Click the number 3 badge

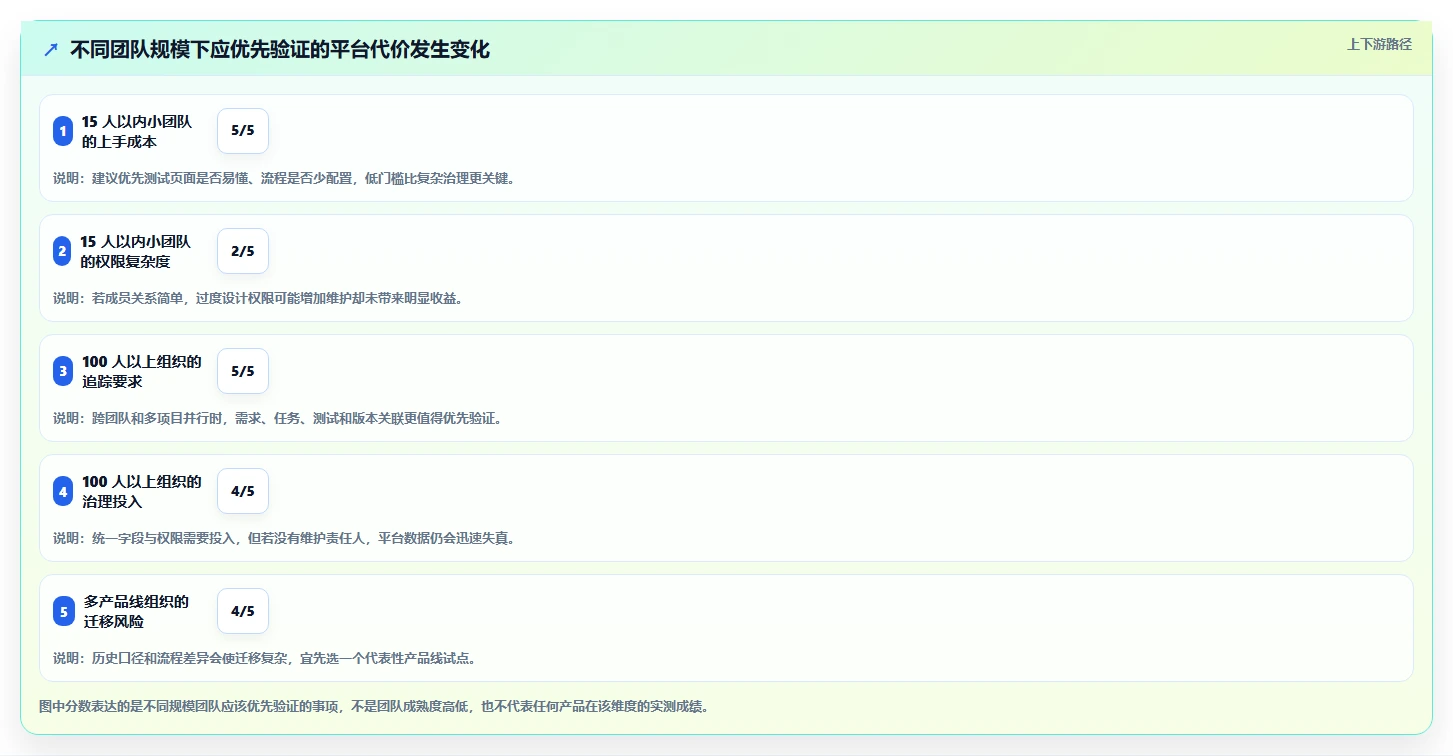click(x=63, y=371)
